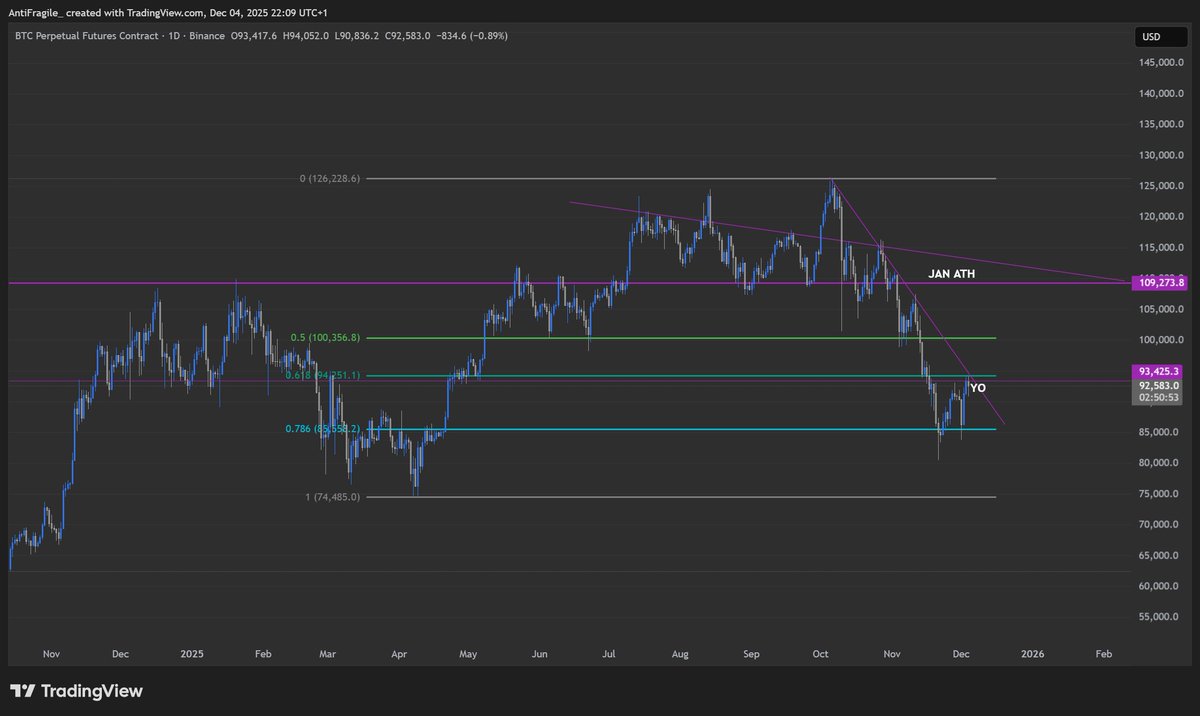Click the current price label 92,583.0

[1160, 385]
